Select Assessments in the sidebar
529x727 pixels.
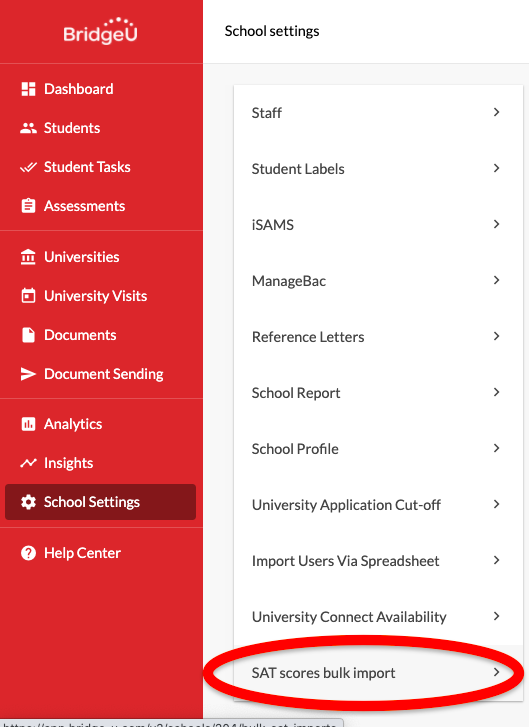[x=84, y=206]
